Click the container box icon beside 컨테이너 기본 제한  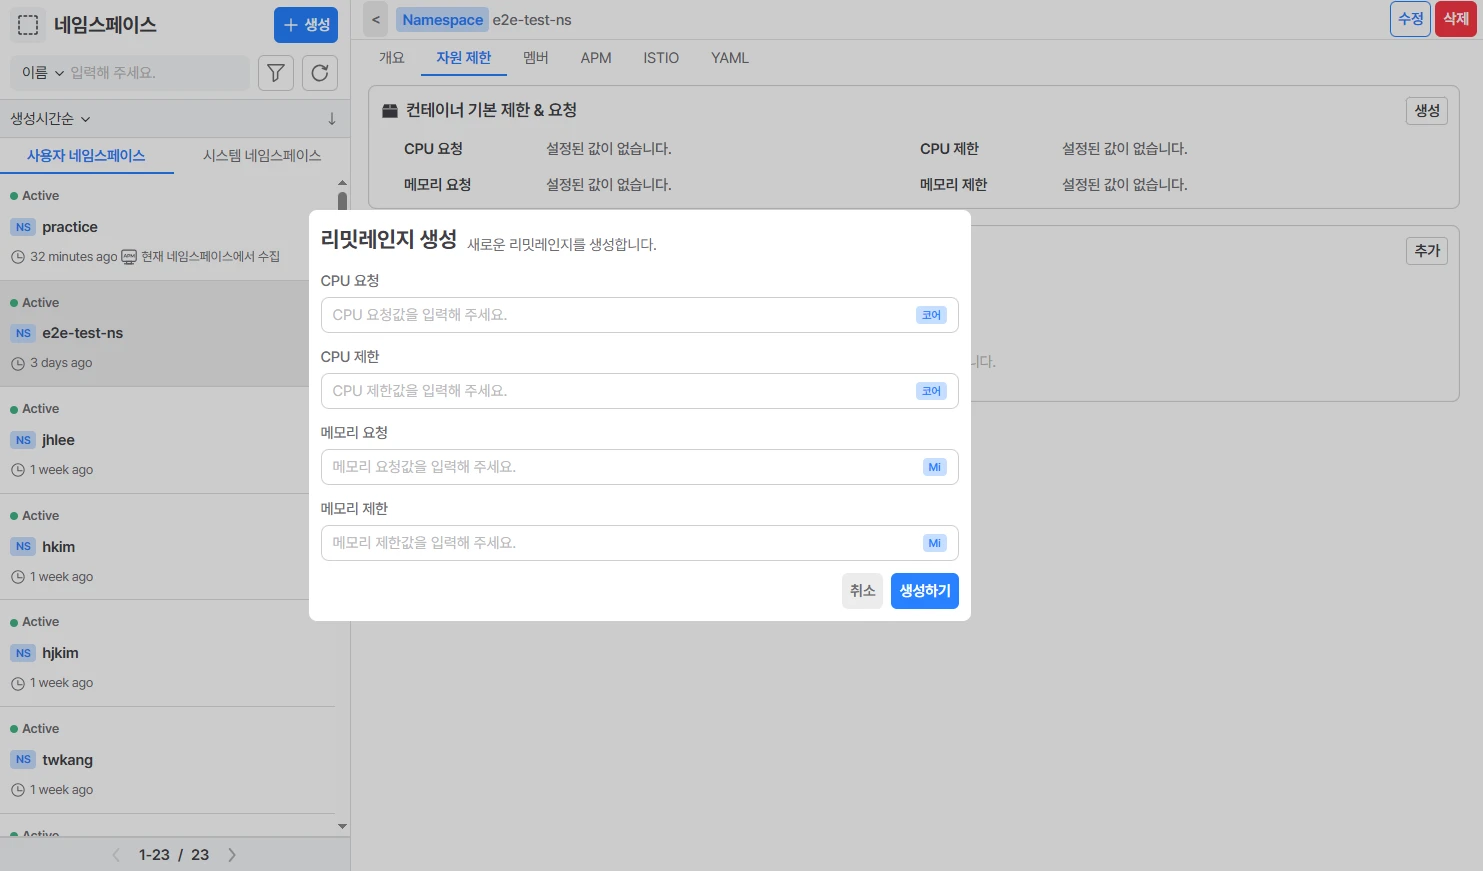pos(390,111)
